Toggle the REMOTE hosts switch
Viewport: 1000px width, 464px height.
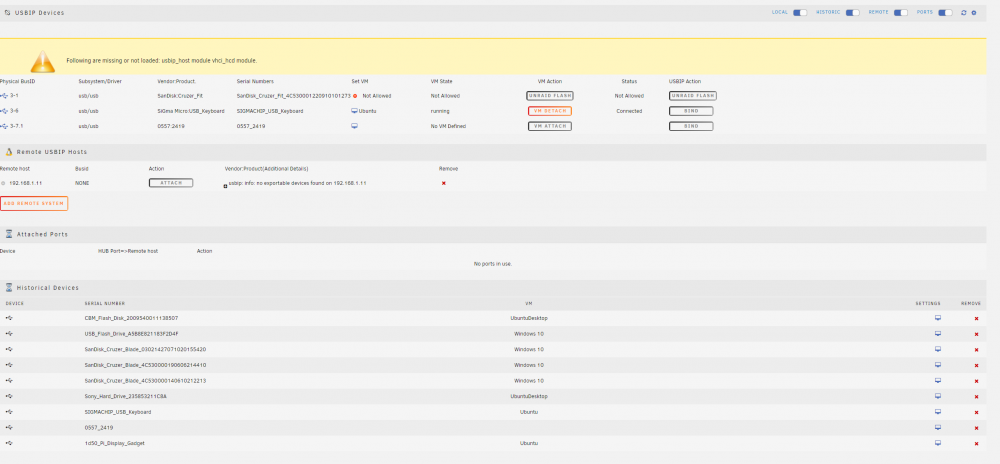click(901, 12)
